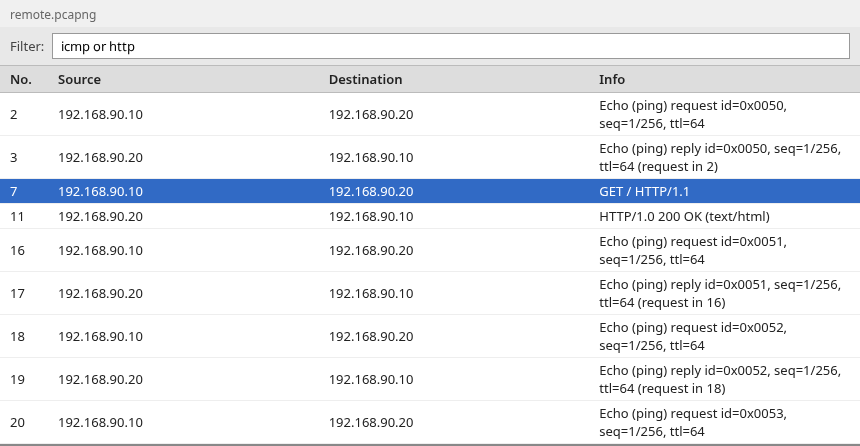Sort by the No. column header
The height and width of the screenshot is (446, 860).
[x=21, y=80]
